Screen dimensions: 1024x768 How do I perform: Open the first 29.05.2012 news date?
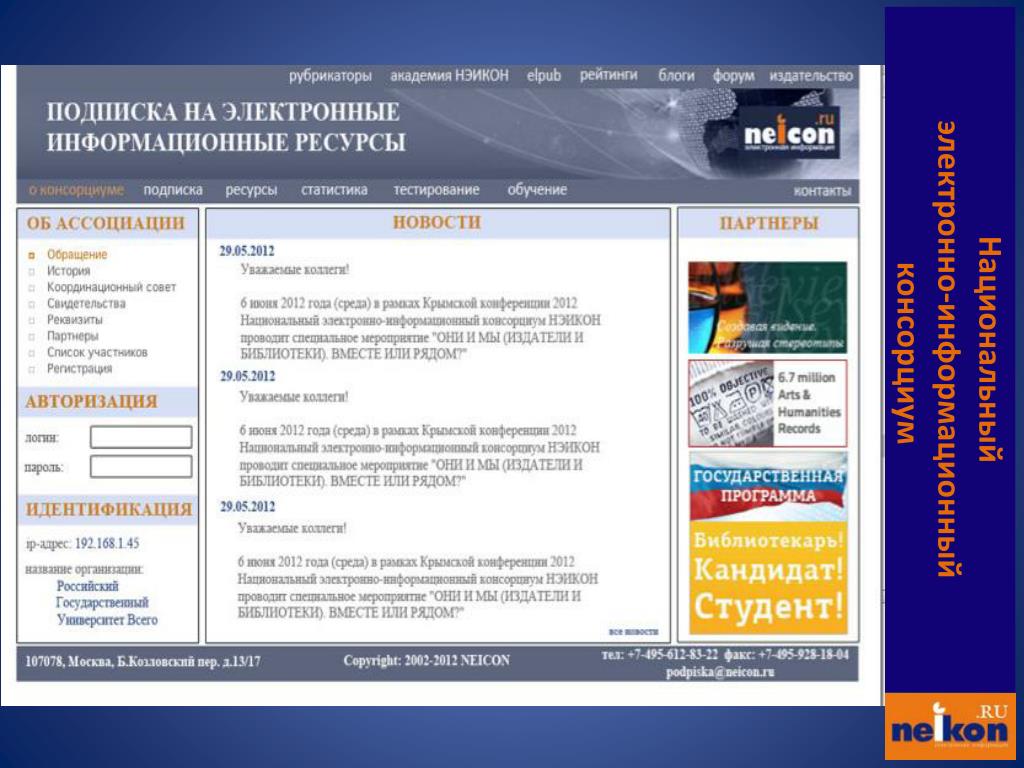point(247,251)
